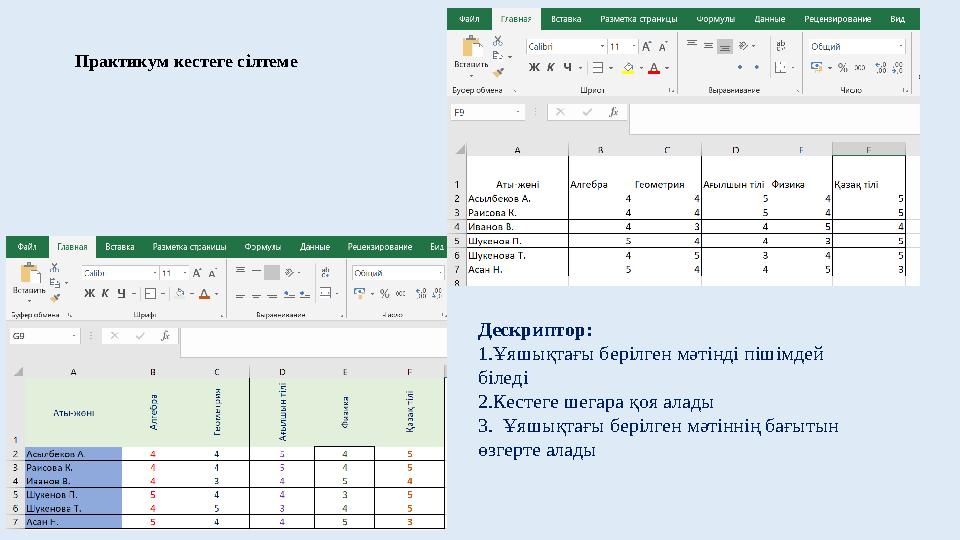960x540 pixels.
Task: Toggle Italic К in upper-right Excel window
Action: pos(550,67)
